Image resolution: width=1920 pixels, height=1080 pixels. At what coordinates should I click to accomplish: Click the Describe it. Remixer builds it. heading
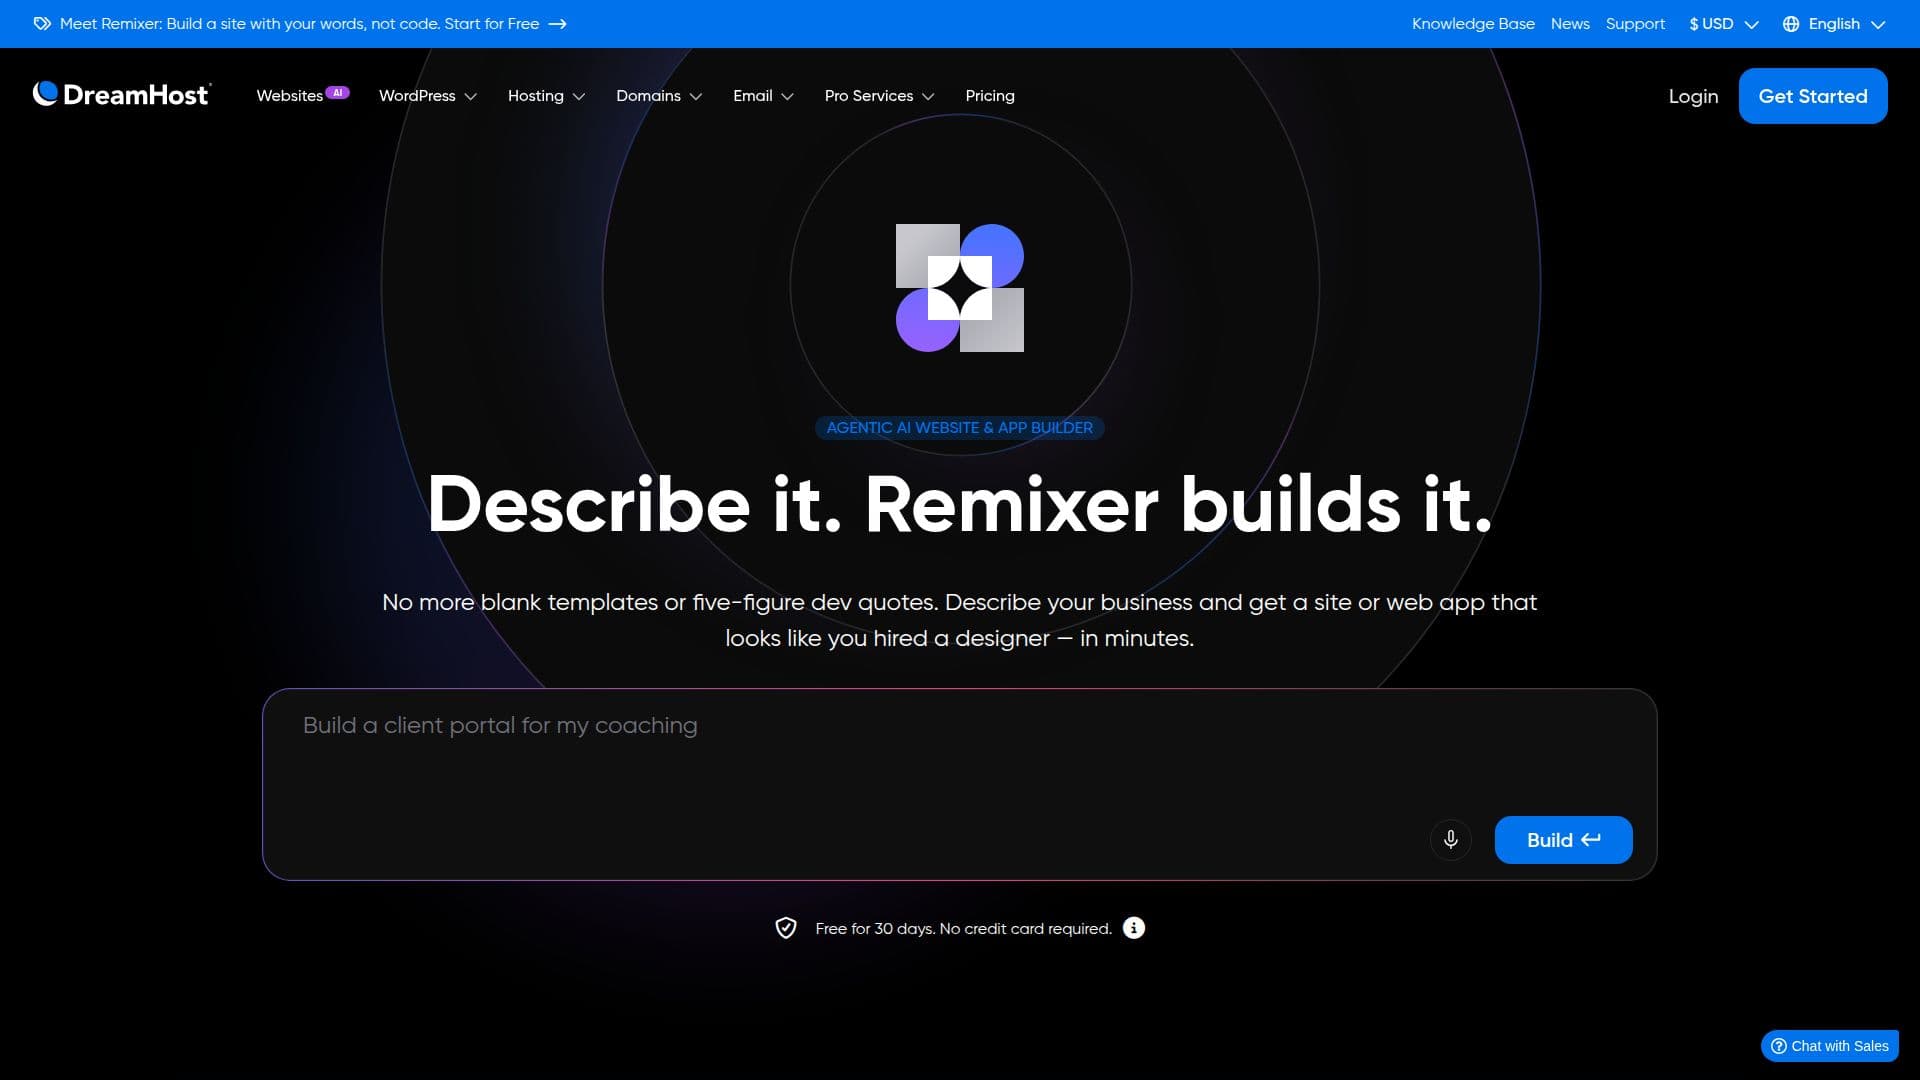960,504
